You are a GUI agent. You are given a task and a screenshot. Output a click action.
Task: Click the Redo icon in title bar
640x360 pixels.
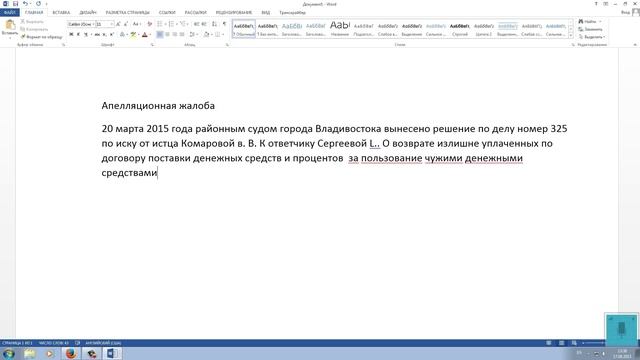tap(38, 4)
